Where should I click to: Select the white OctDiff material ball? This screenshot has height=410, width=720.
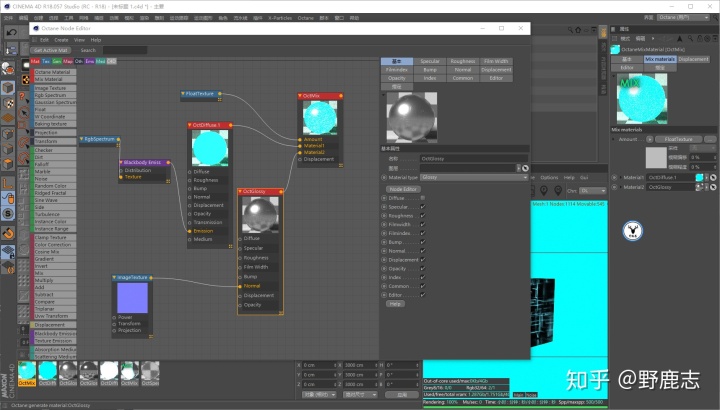tap(109, 371)
